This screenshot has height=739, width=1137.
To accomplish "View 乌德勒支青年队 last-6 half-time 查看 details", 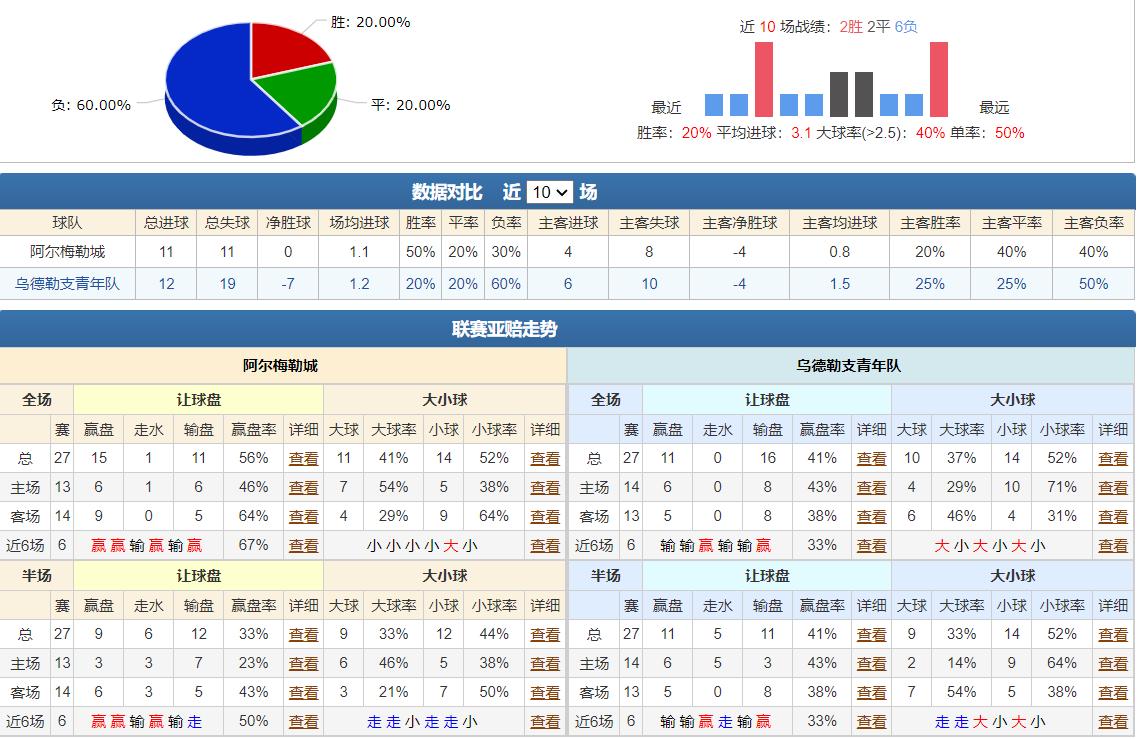I will pyautogui.click(x=870, y=720).
